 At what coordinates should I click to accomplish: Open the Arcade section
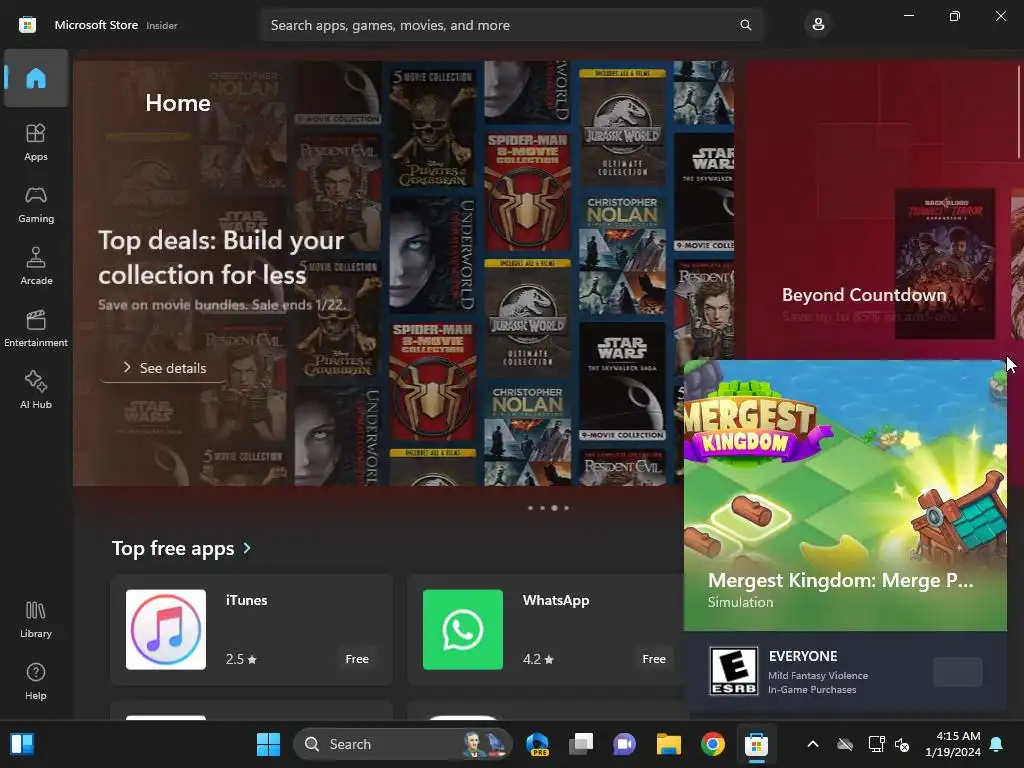[x=36, y=266]
